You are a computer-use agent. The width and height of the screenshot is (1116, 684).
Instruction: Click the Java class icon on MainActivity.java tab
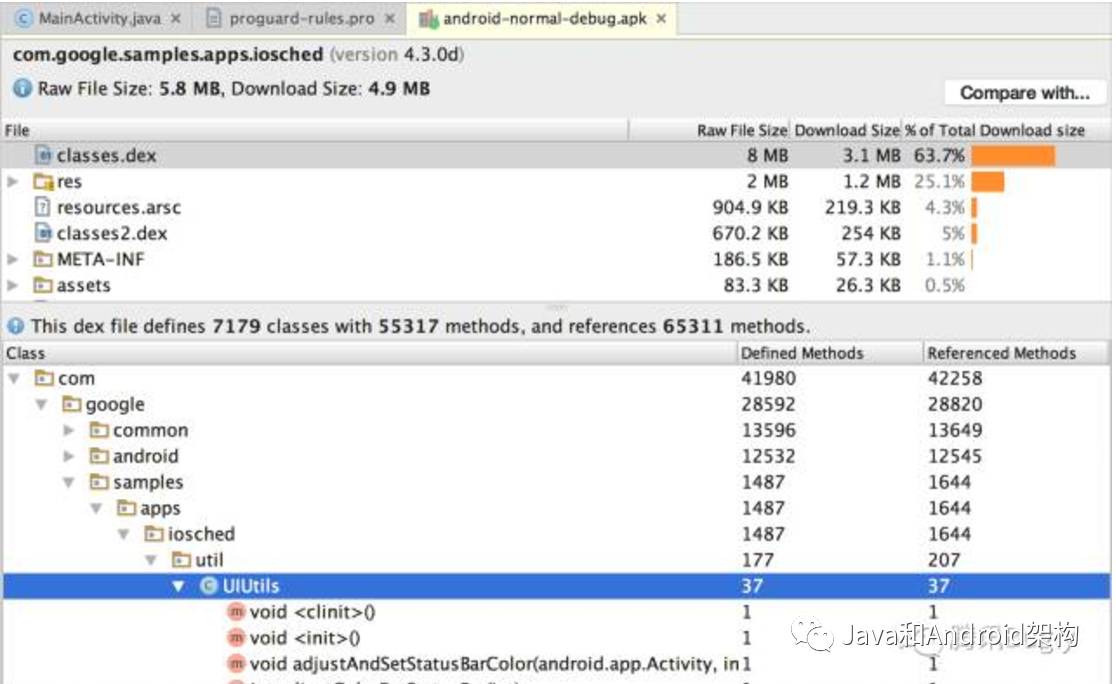(x=23, y=19)
